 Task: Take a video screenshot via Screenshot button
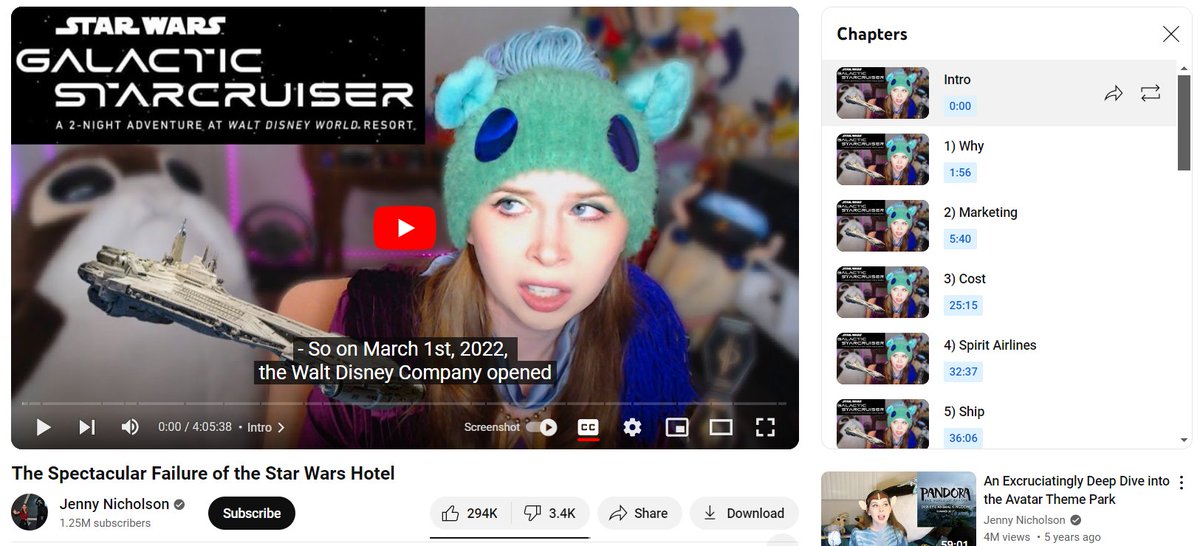click(492, 427)
